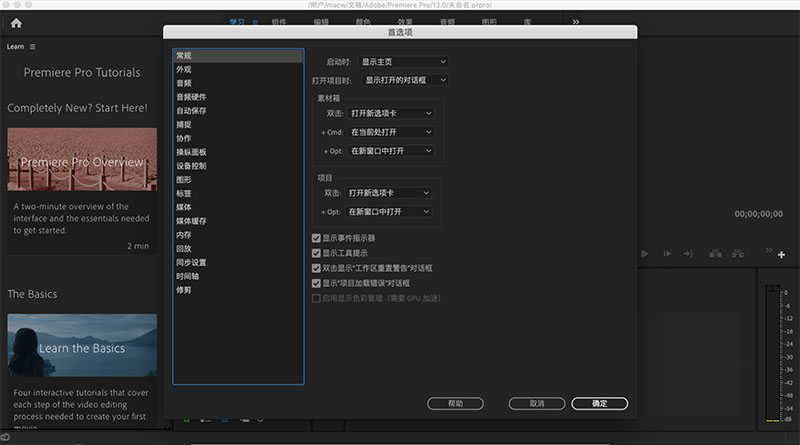Select the 同步设置 preferences category
800x445 pixels.
click(238, 262)
